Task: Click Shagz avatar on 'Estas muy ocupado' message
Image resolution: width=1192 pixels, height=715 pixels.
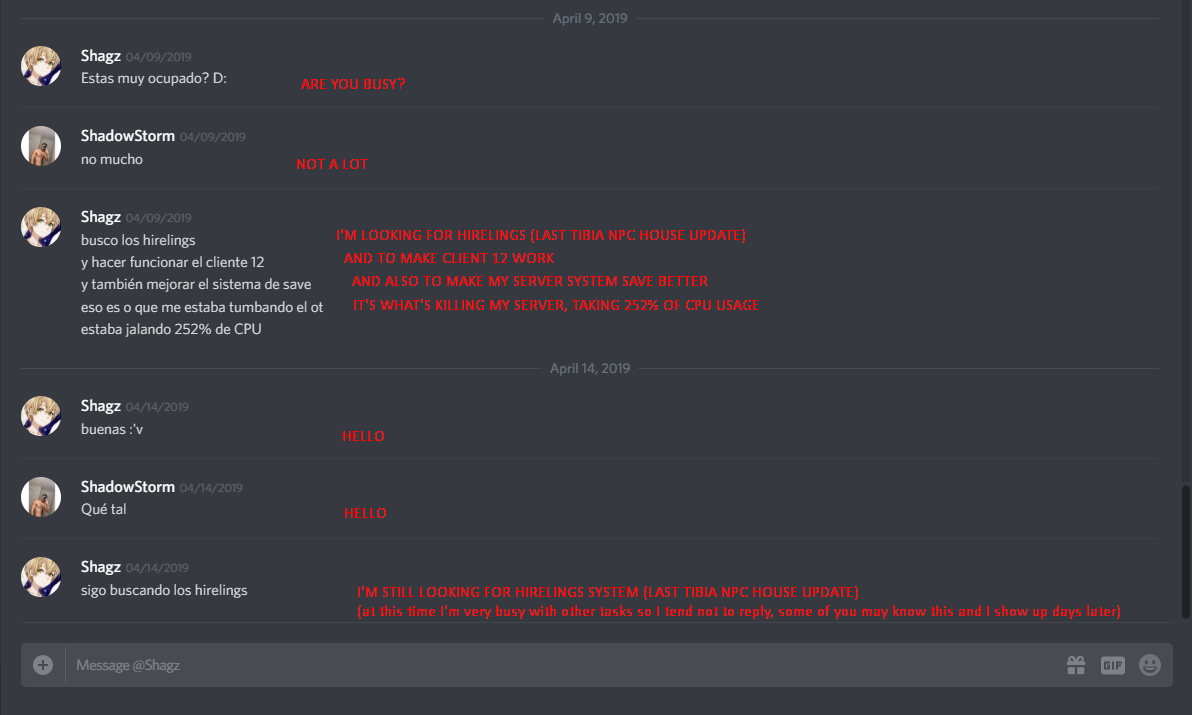Action: click(x=41, y=66)
